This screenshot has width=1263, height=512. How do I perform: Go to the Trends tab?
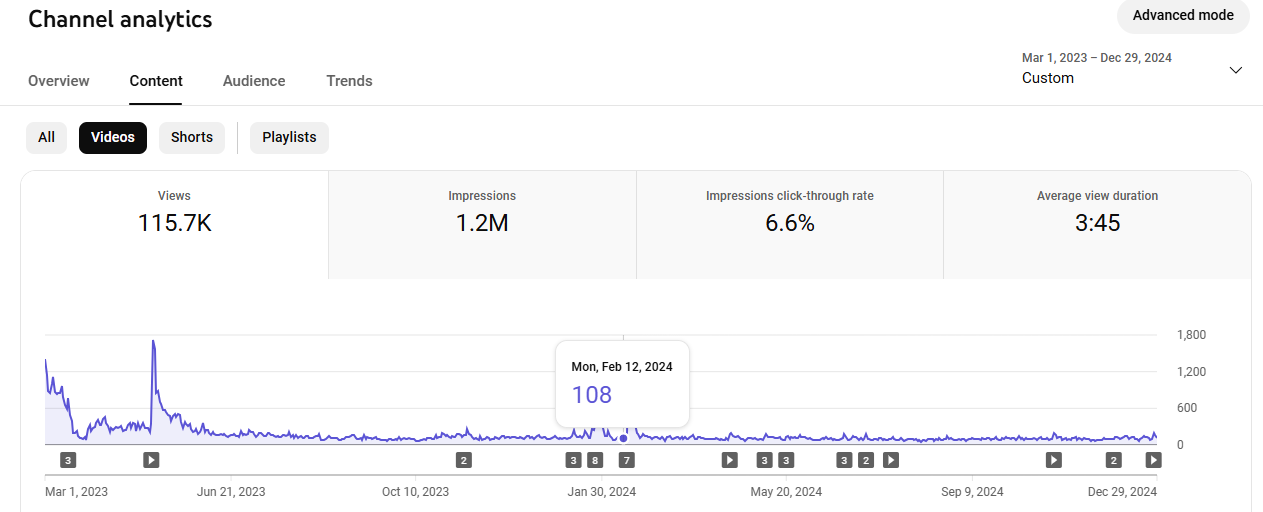[x=349, y=81]
